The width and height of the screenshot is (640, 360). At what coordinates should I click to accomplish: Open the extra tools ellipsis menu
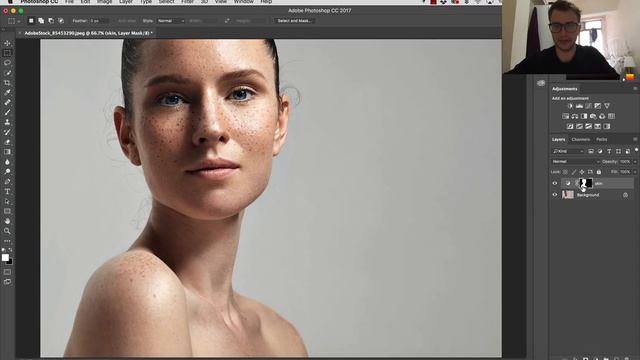click(7, 241)
